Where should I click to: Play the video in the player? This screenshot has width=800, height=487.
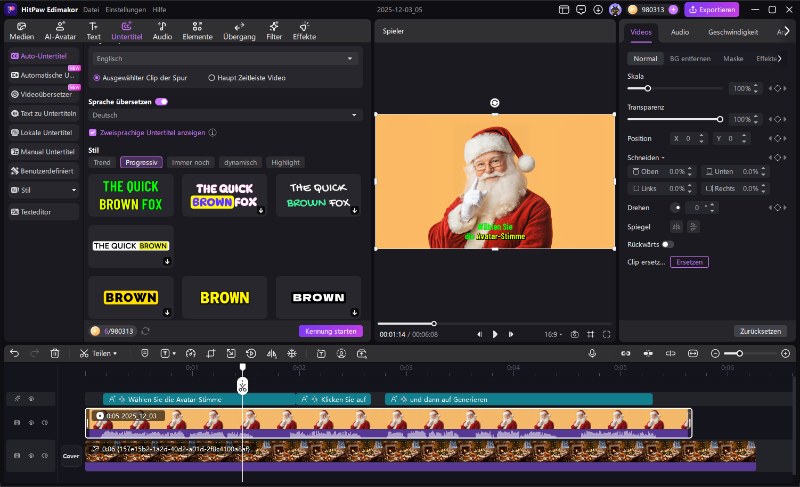click(495, 335)
